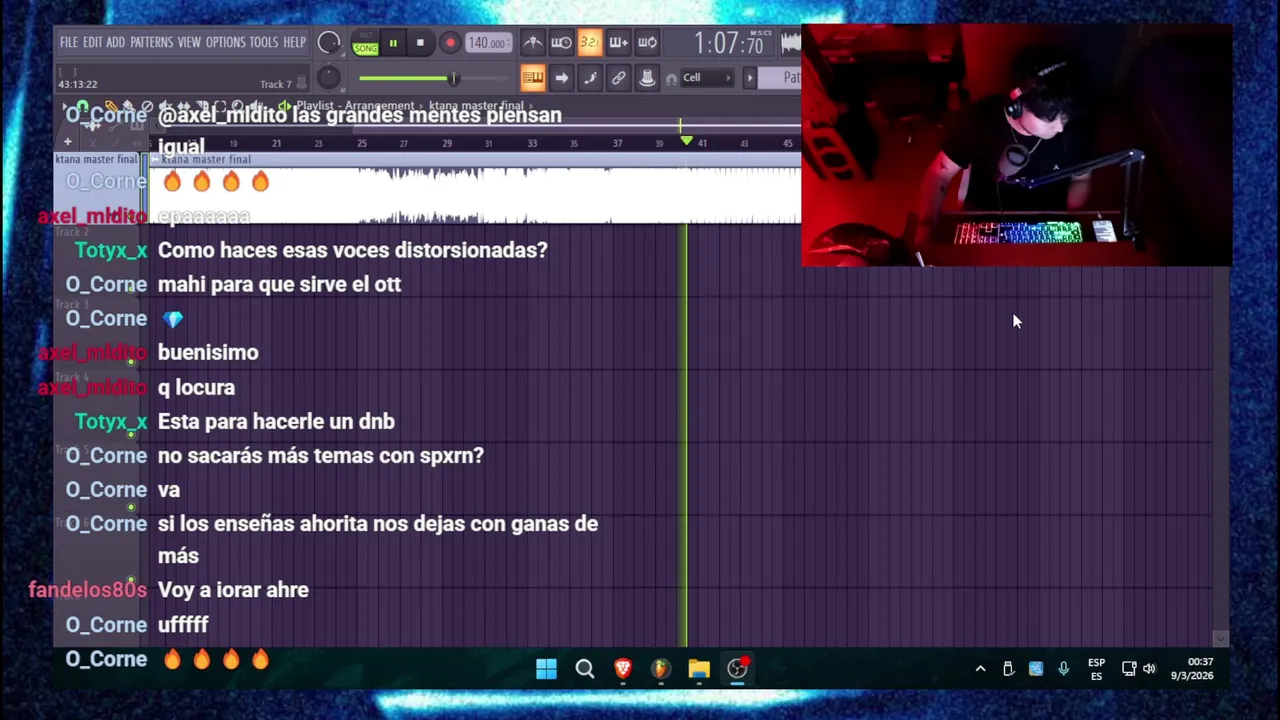This screenshot has height=720, width=1280.
Task: Click the Playlist - Arrangement breadcrumb
Action: [354, 106]
